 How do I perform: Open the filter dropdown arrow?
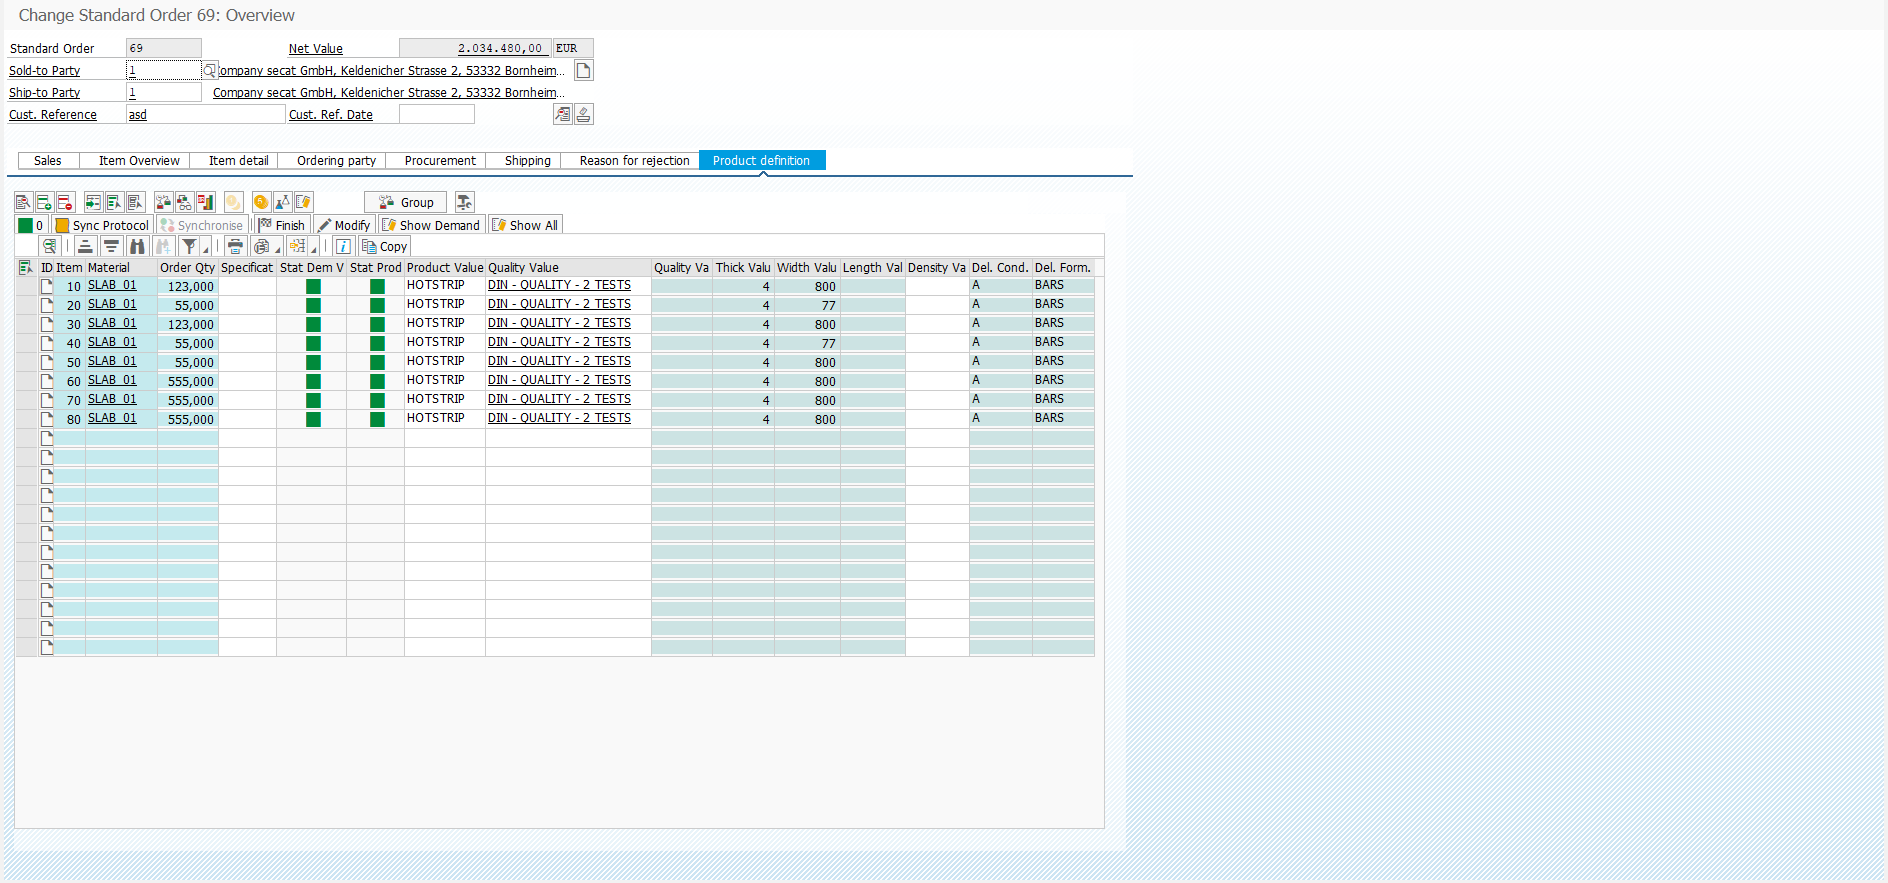pyautogui.click(x=206, y=248)
